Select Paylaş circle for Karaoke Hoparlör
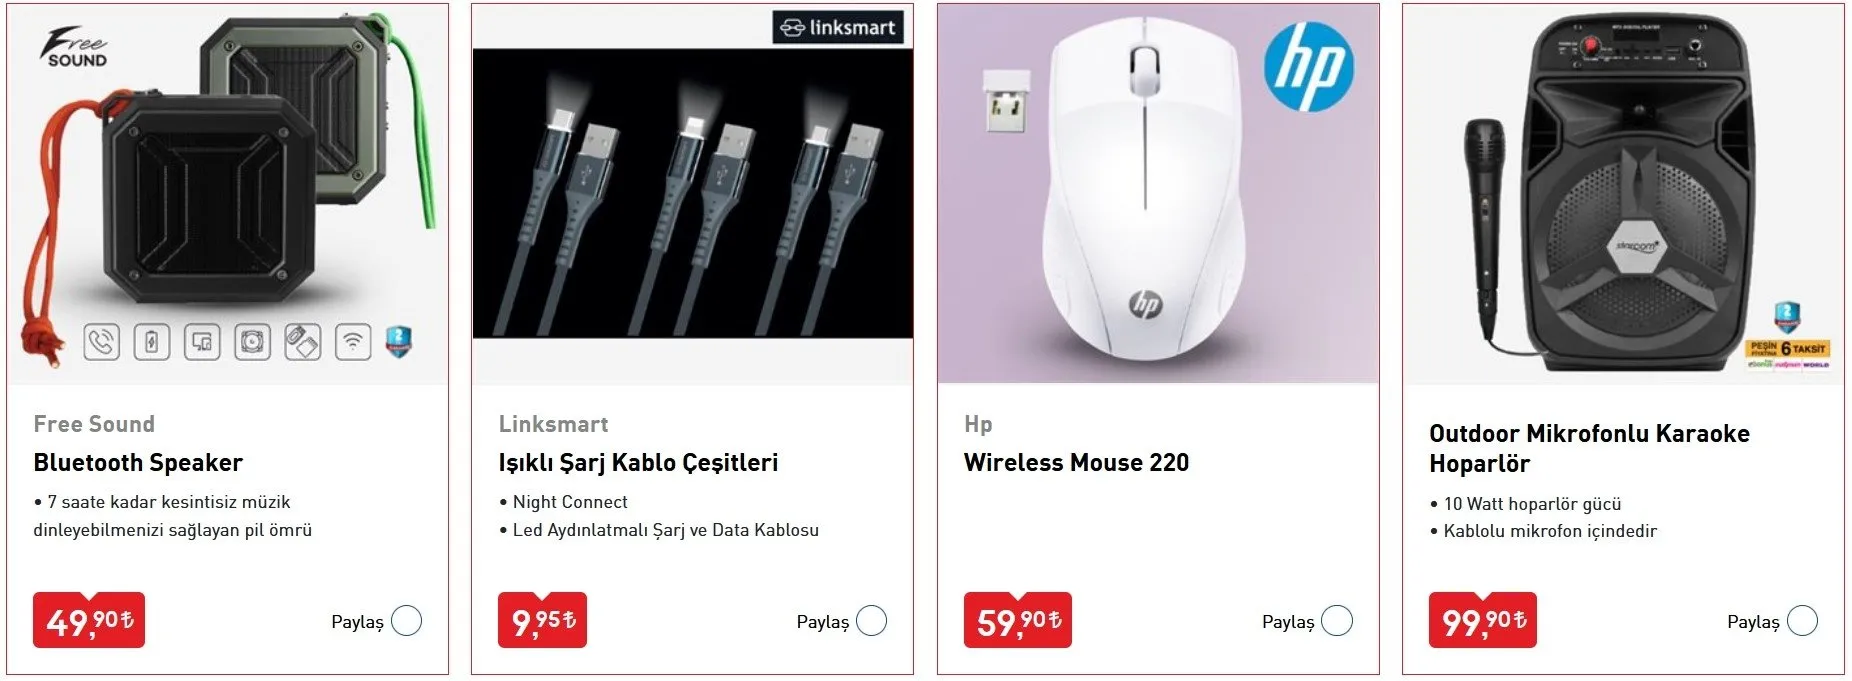1852x681 pixels. (1802, 621)
